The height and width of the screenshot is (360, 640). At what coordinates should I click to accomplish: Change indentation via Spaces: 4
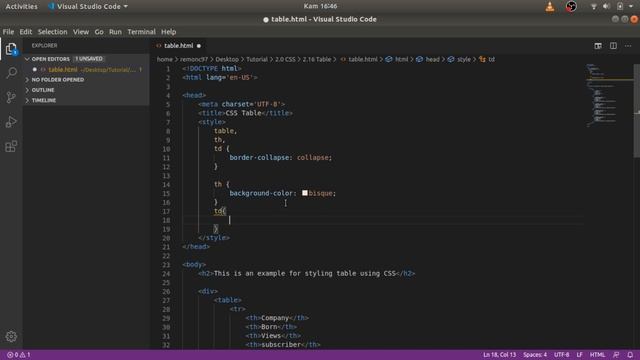(535, 355)
